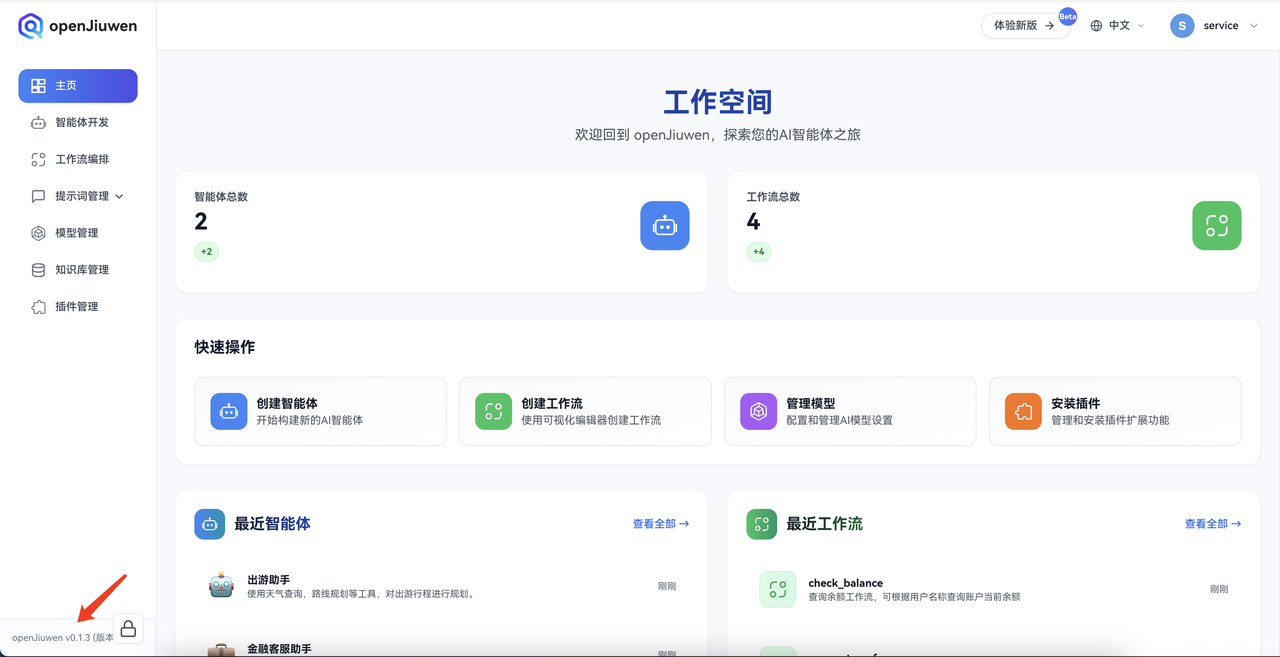Click the 安装插件 quick action card
The width and height of the screenshot is (1280, 657).
pyautogui.click(x=1115, y=411)
